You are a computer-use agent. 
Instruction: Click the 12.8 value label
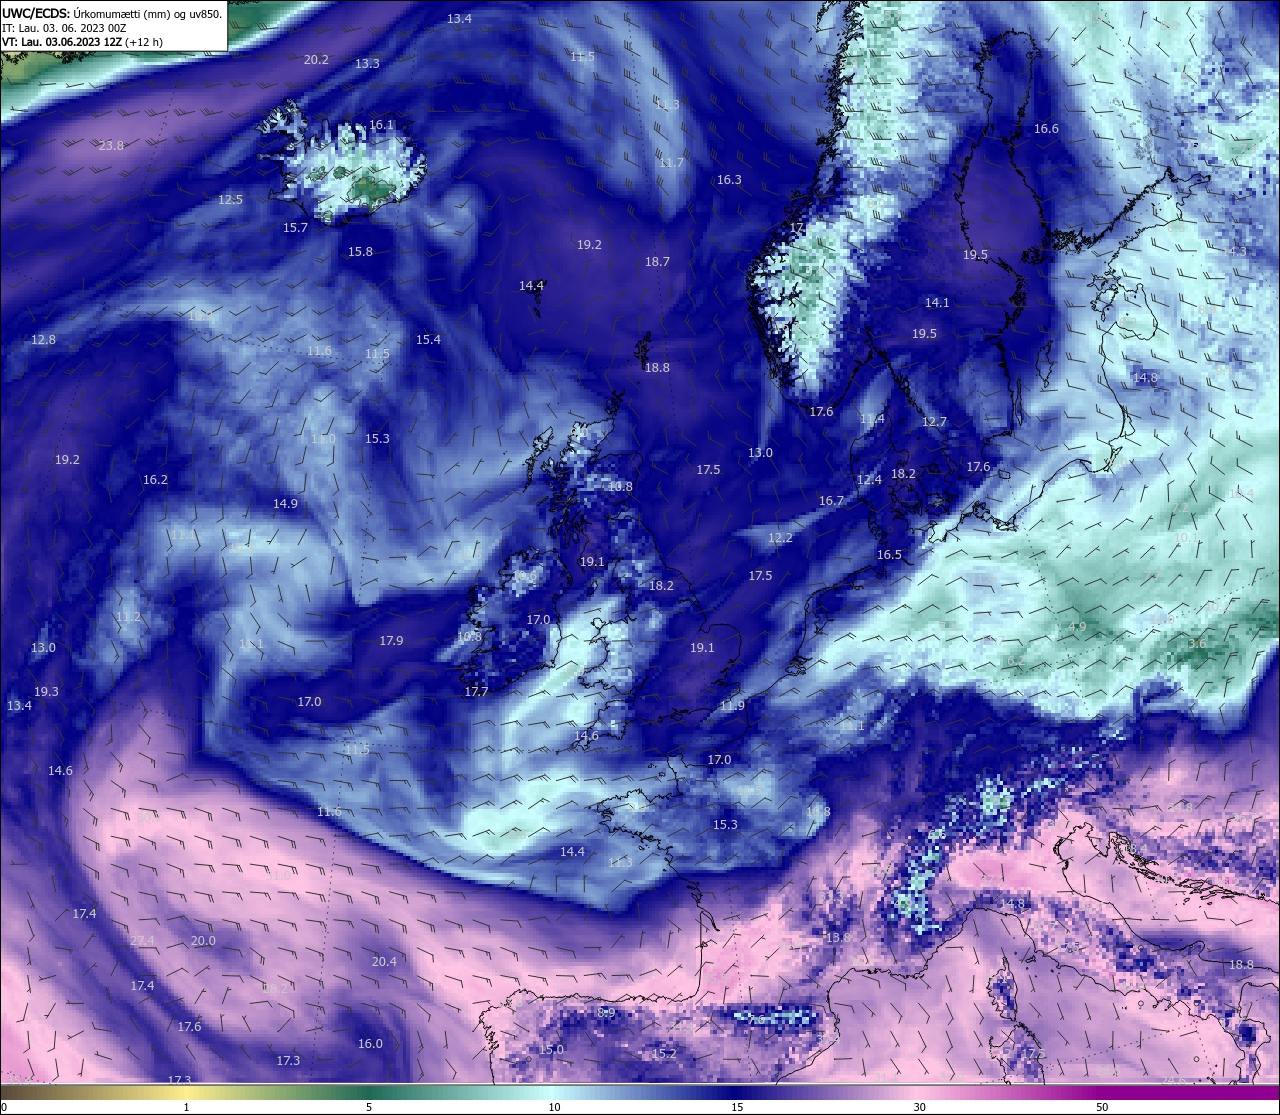click(43, 340)
